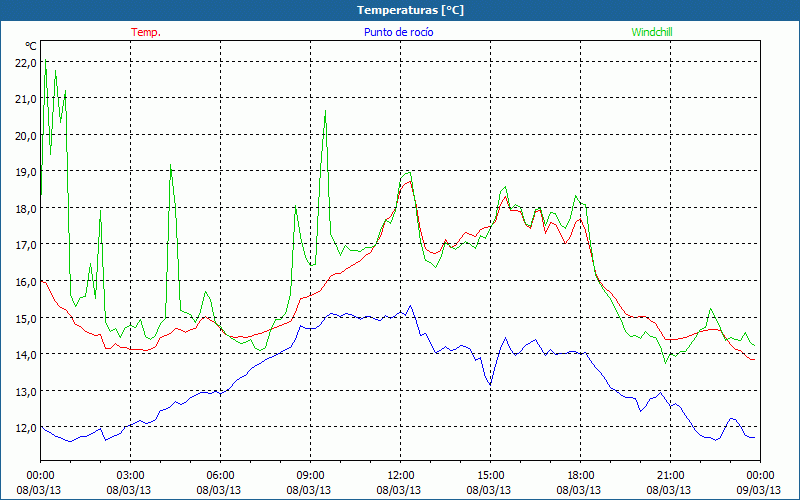Click the 06:00 time axis label
800x500 pixels.
tap(220, 476)
